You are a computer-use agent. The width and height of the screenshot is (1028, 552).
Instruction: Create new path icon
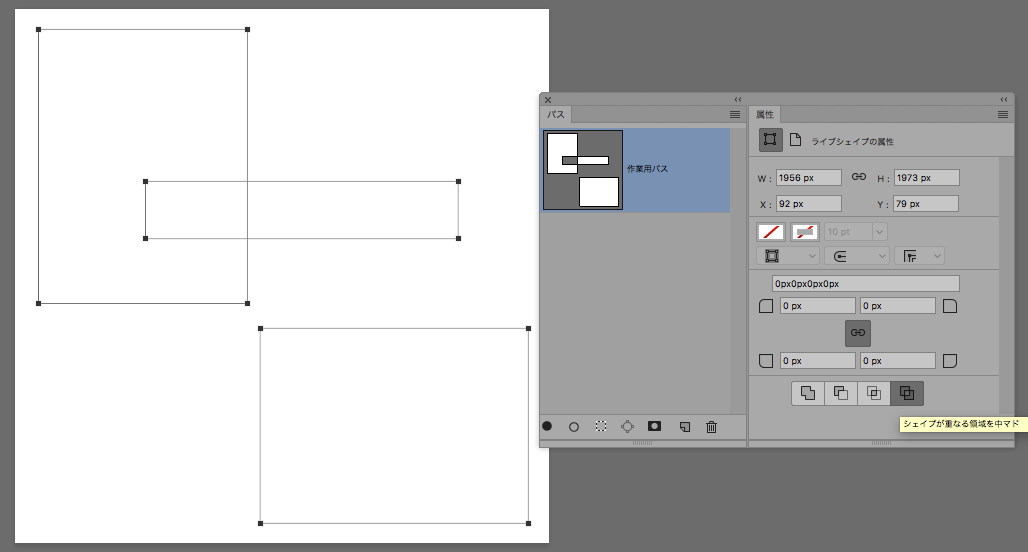684,427
